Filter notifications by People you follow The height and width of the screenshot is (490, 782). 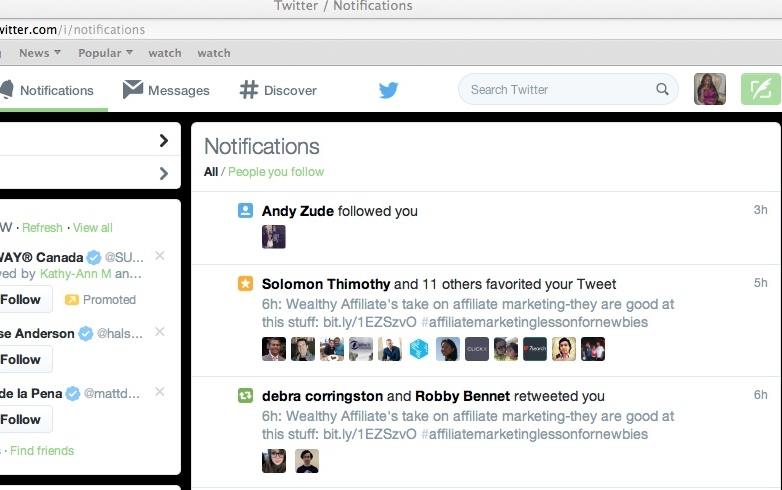276,172
